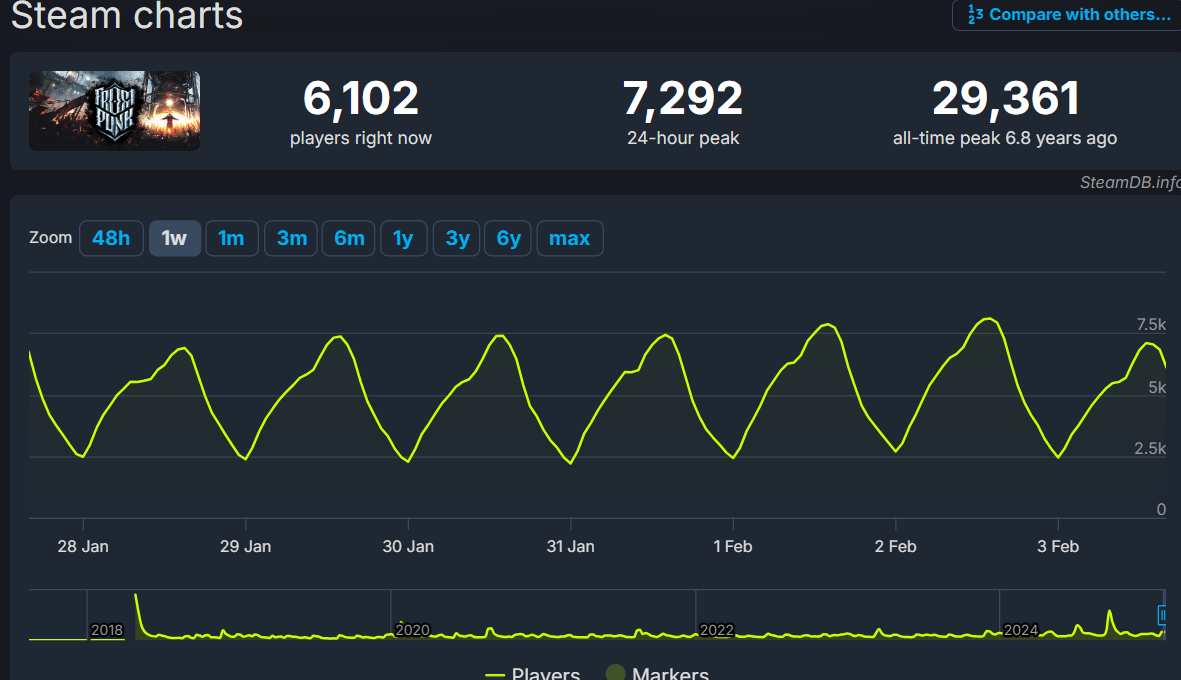
Task: Switch chart zoom to 1m
Action: 231,238
